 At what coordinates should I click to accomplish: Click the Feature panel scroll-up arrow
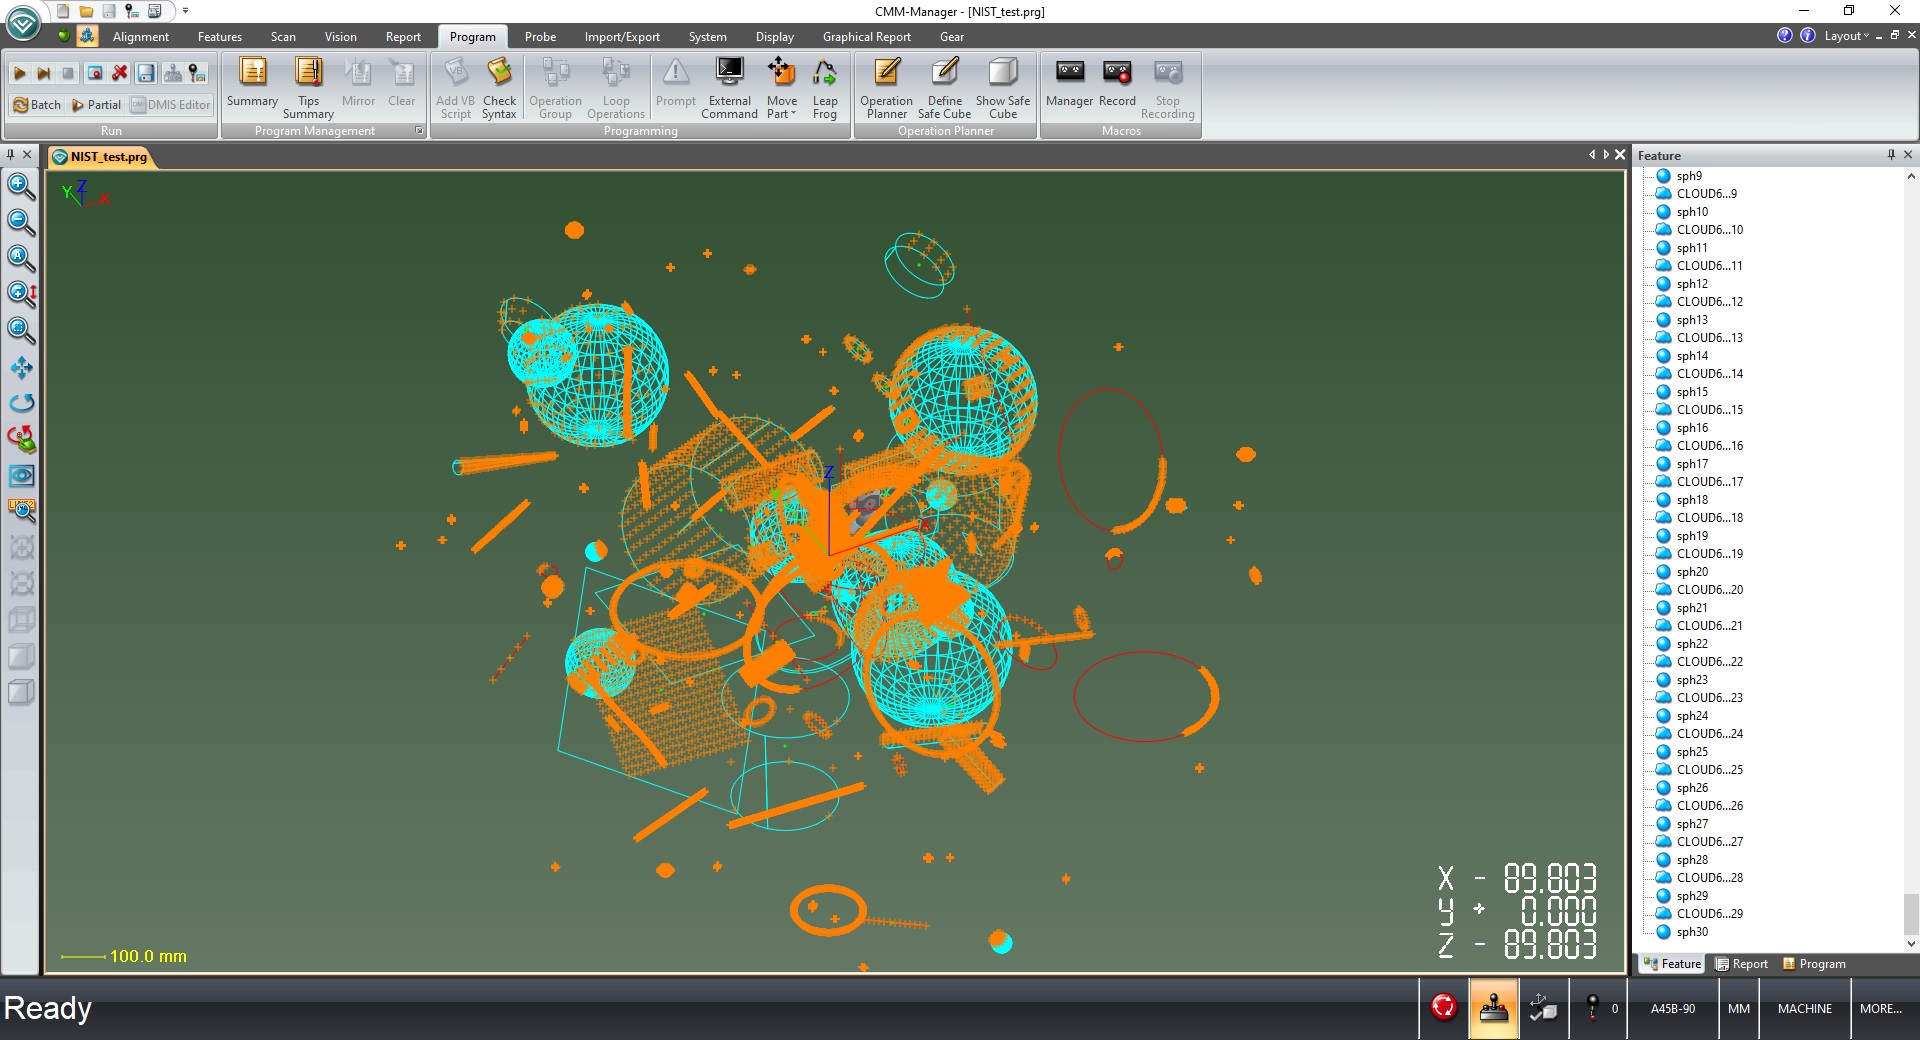pos(1911,176)
